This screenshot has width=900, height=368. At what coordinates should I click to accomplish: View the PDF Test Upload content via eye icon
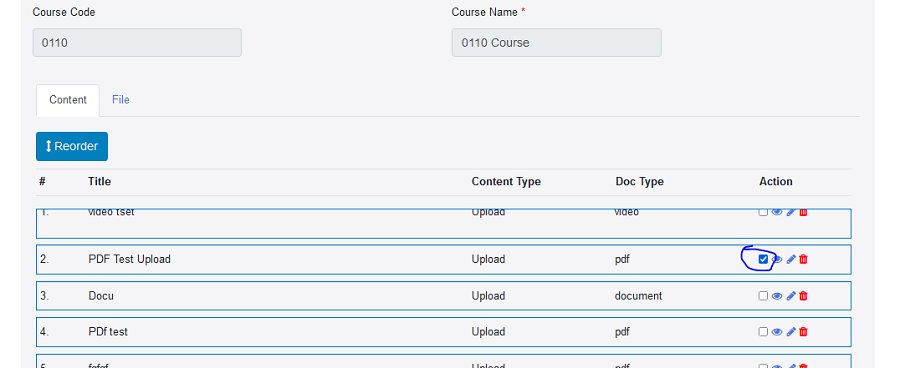[777, 259]
